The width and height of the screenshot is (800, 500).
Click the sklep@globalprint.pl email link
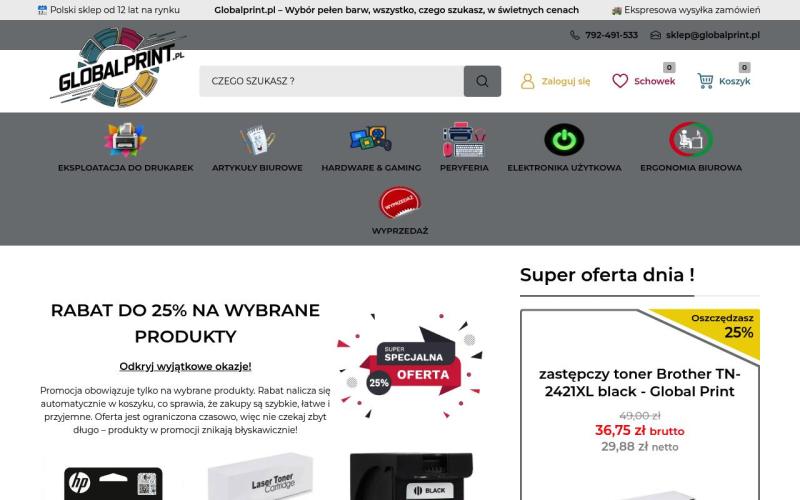pyautogui.click(x=712, y=35)
